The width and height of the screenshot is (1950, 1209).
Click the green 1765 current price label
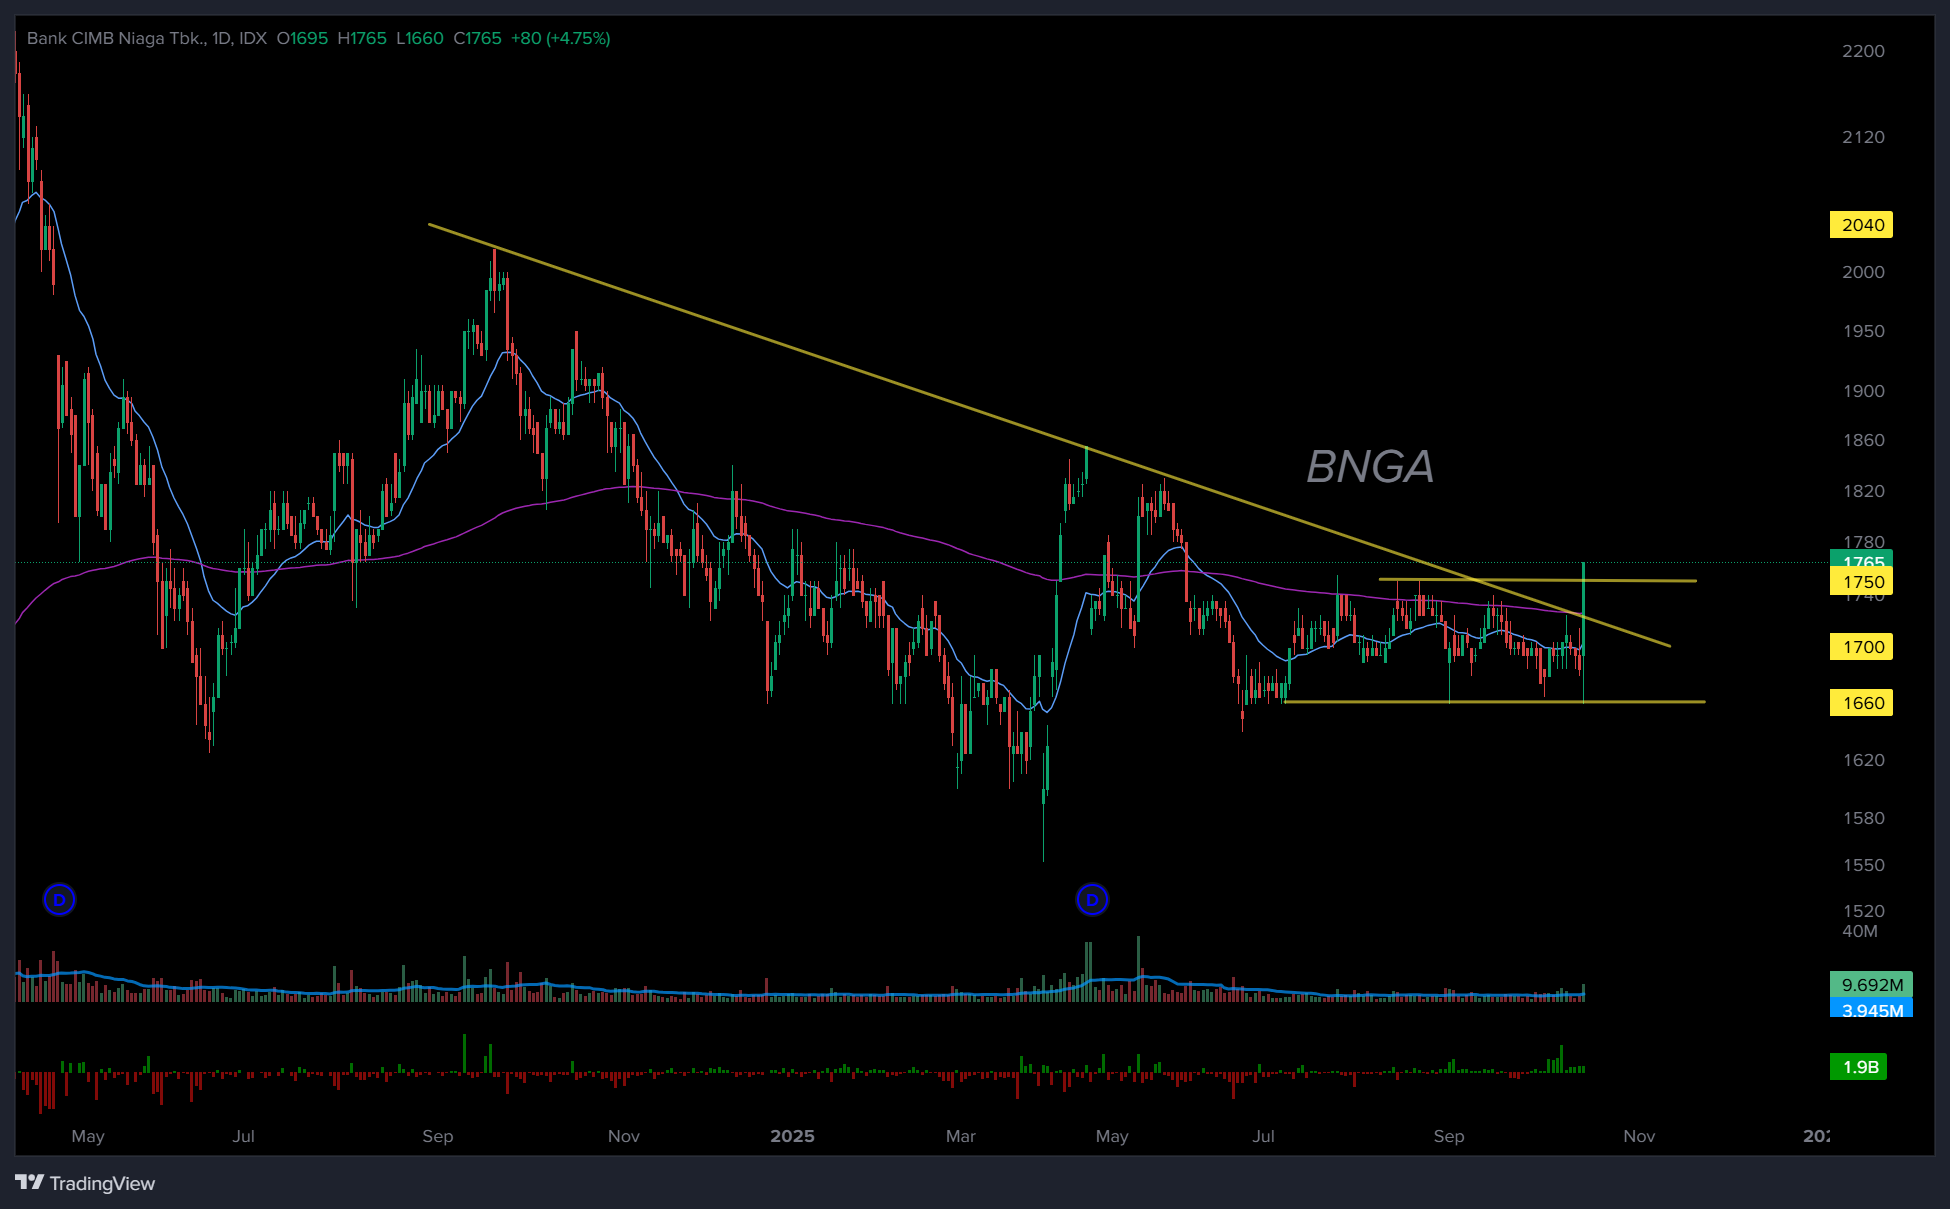1861,558
